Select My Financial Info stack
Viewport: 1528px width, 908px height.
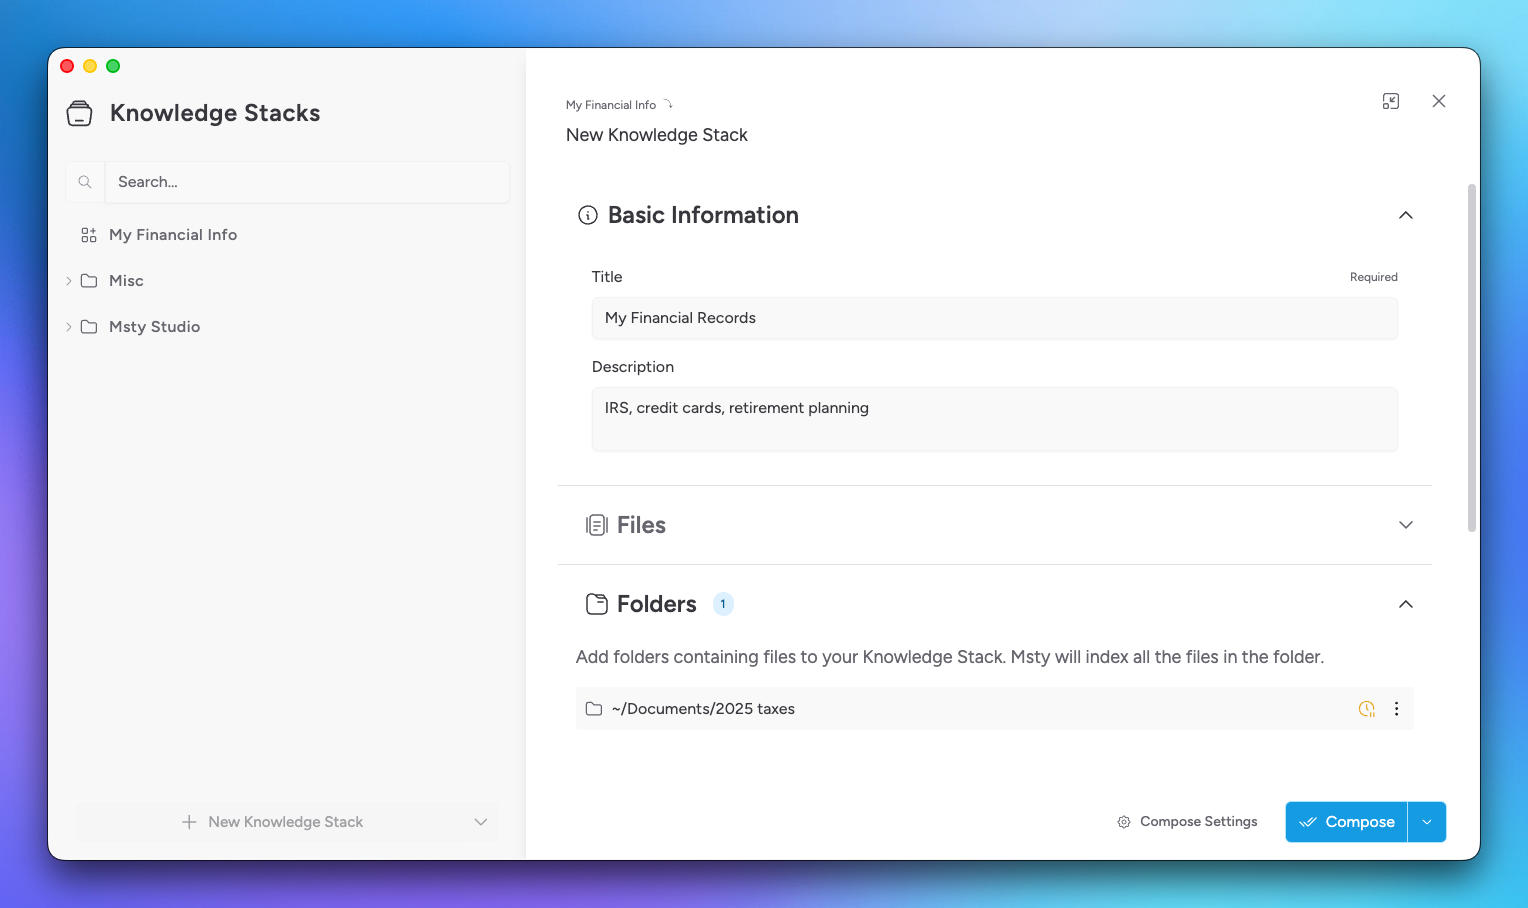click(x=173, y=235)
